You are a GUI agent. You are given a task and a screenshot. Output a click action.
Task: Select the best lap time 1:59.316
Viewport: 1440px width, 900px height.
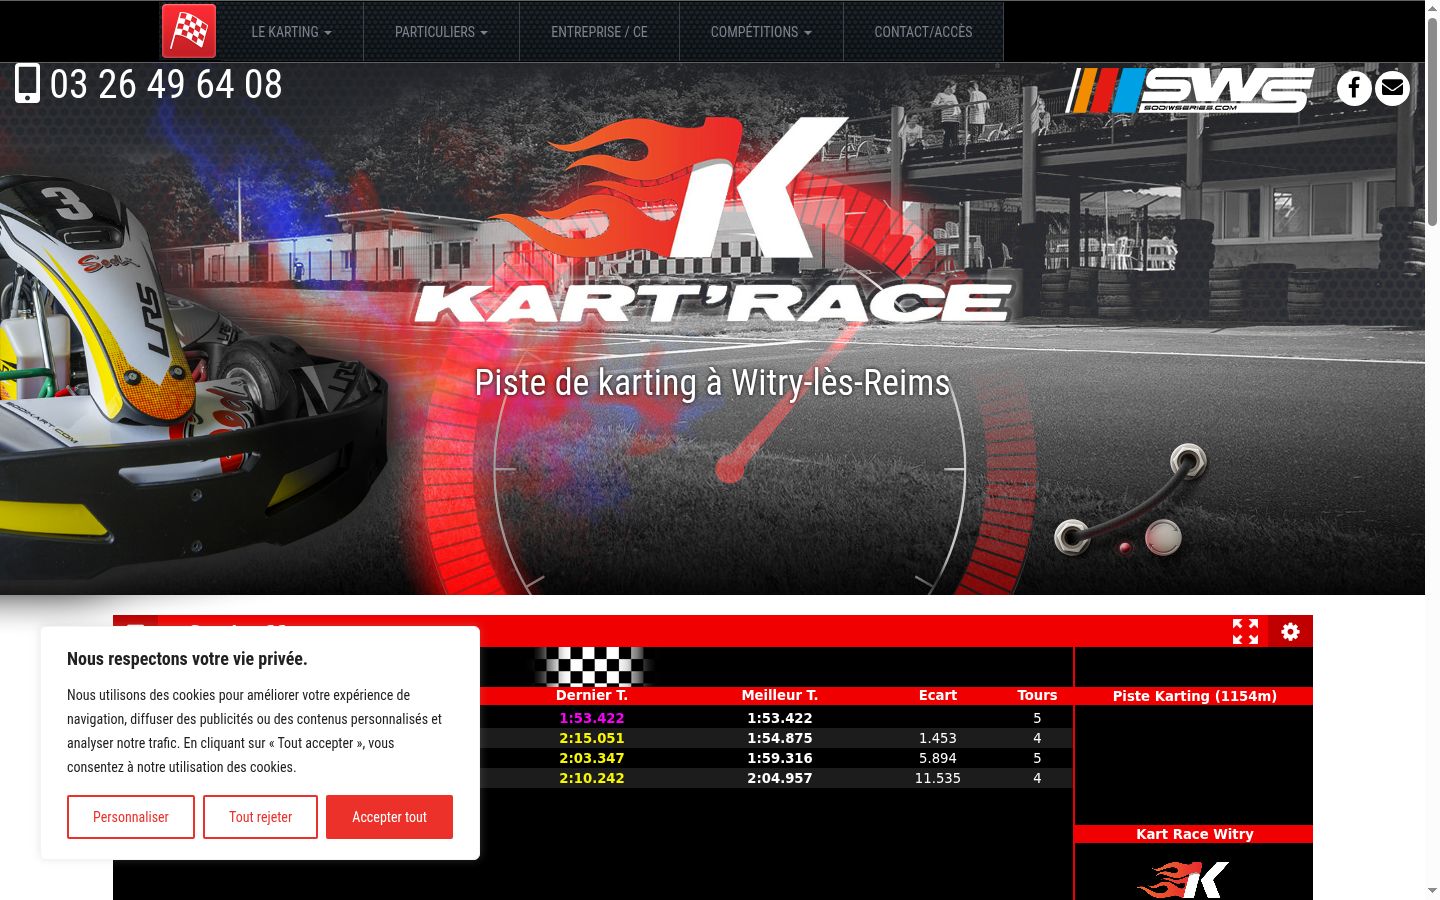click(x=780, y=758)
